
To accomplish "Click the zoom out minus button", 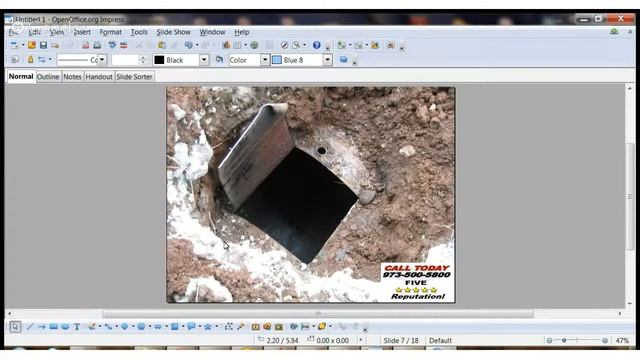I will coord(549,340).
